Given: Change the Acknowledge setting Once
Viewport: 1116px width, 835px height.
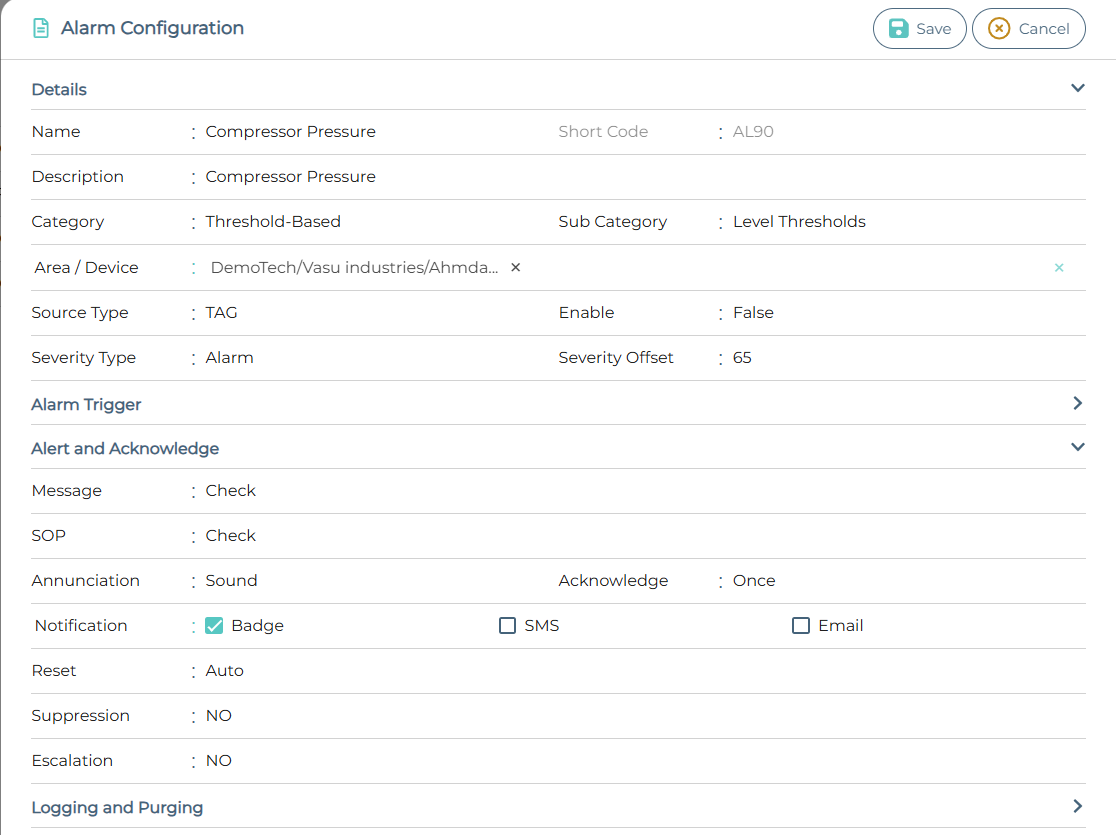Looking at the screenshot, I should coord(754,581).
